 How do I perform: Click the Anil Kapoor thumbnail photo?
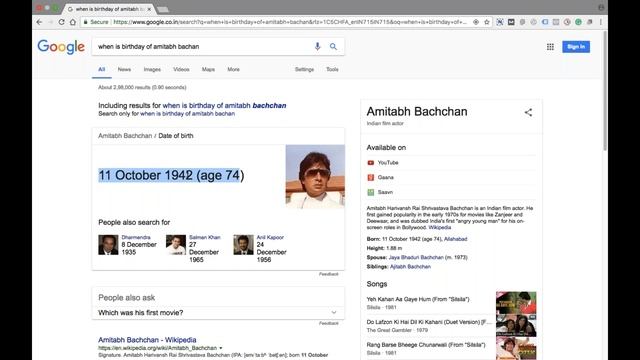pos(243,244)
